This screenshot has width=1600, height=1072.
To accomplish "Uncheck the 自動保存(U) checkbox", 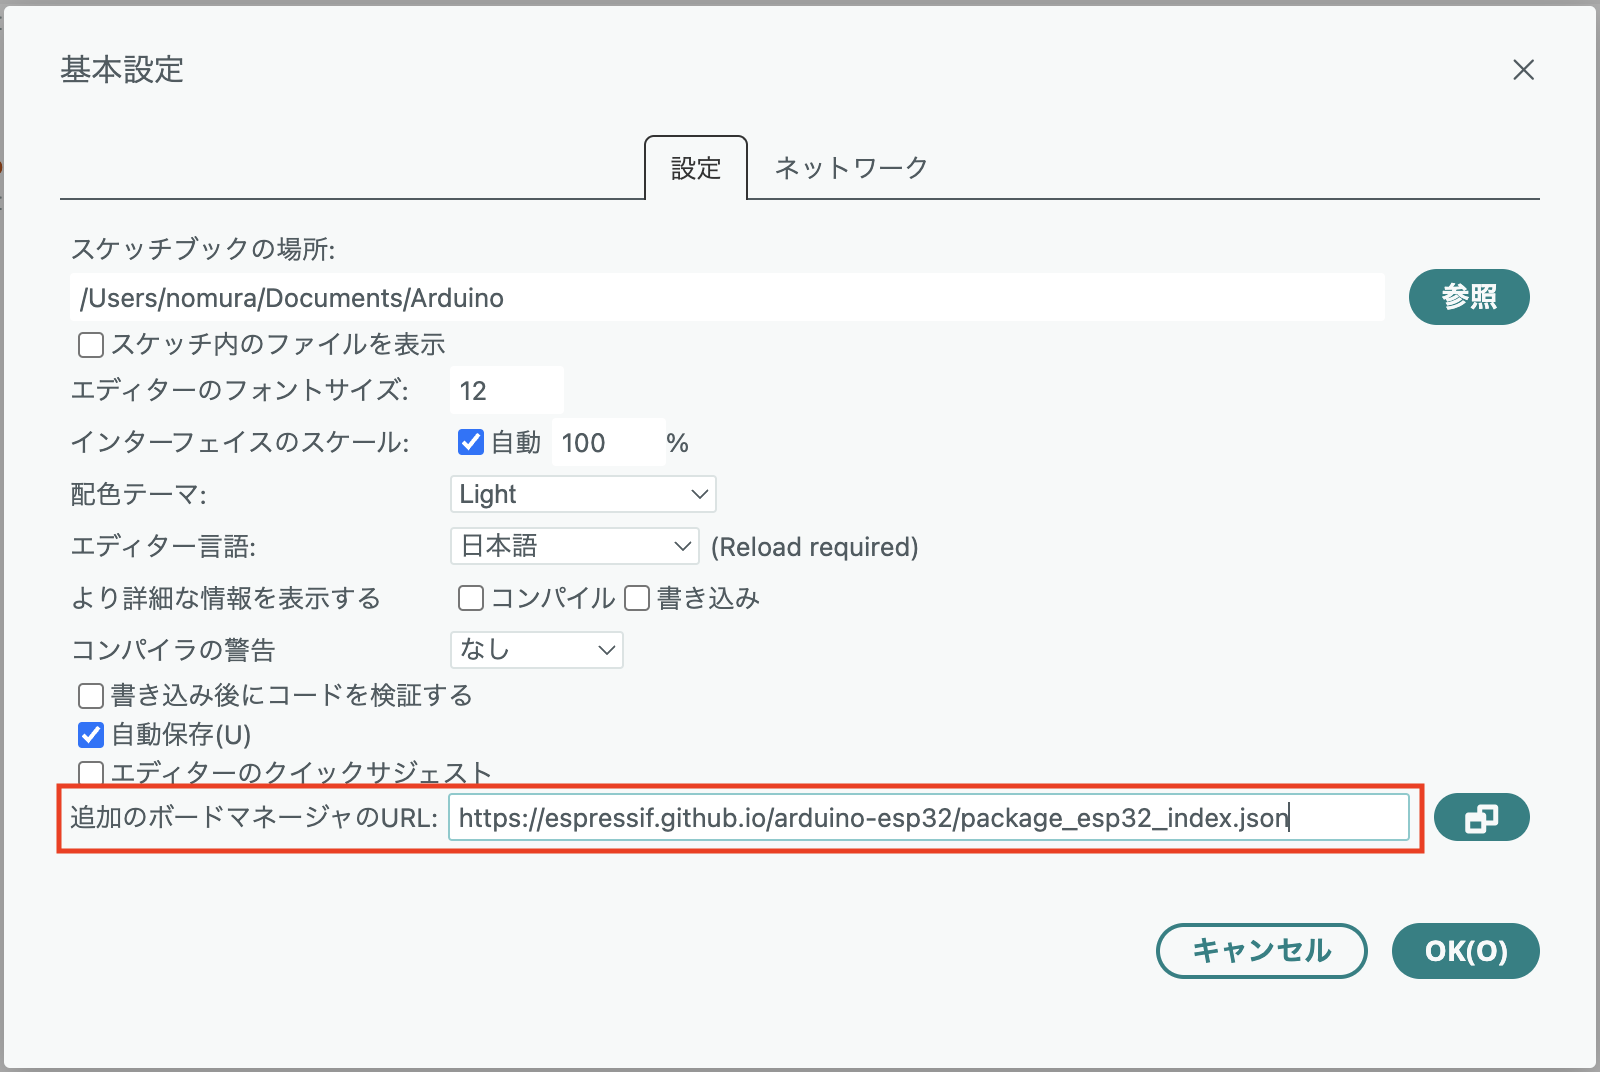I will (91, 735).
